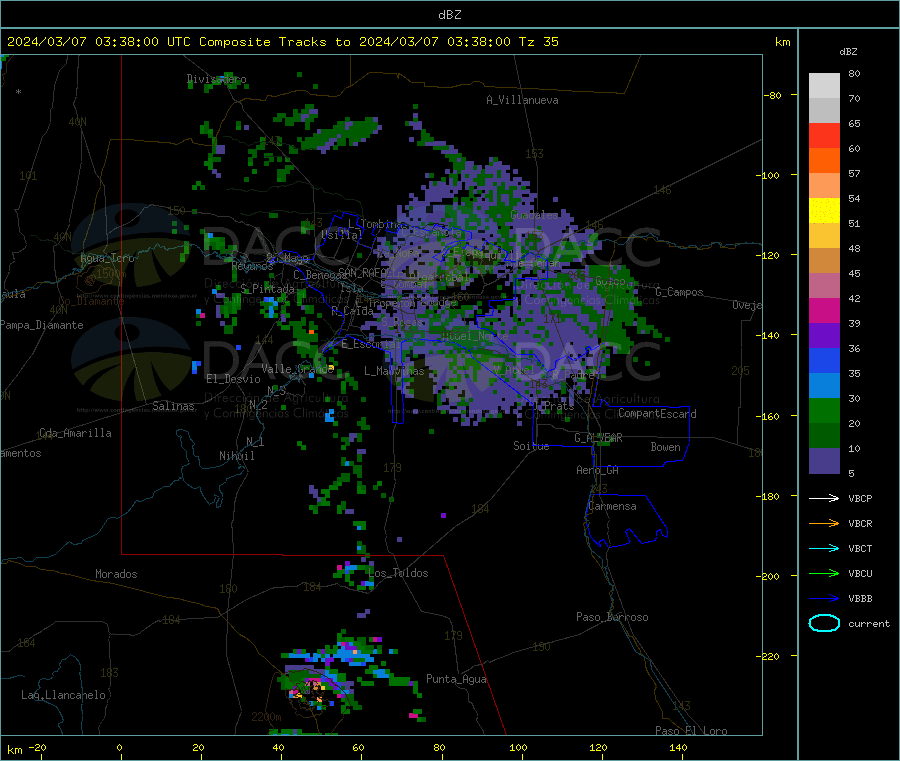
Task: Click the Morados map label
Action: point(116,574)
